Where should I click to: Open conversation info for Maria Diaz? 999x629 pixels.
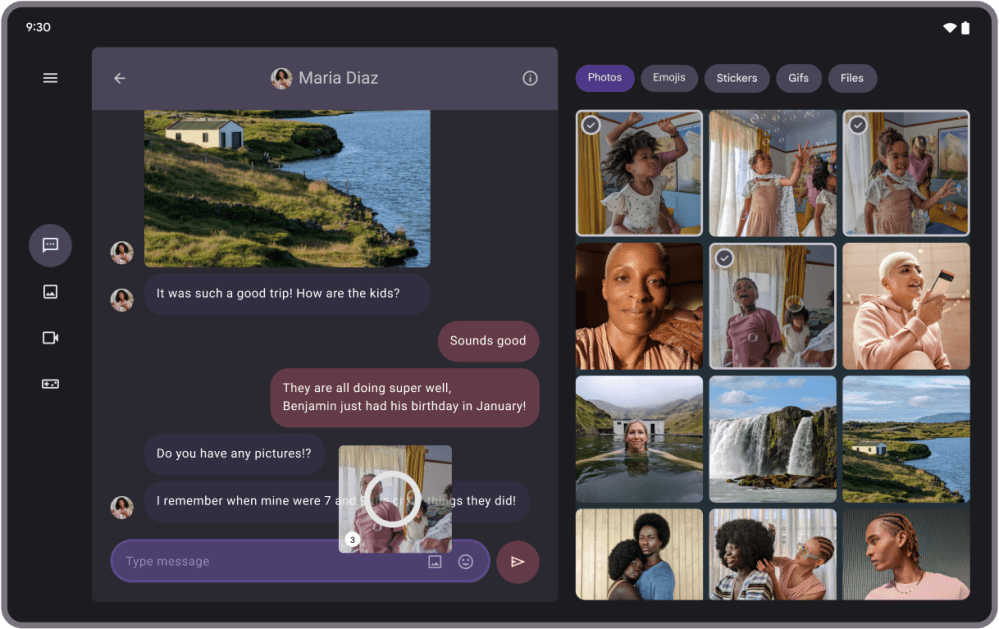pyautogui.click(x=530, y=78)
